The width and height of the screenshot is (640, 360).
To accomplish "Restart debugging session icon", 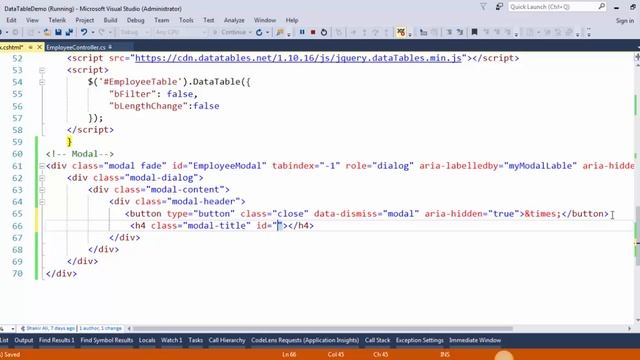I will click(x=324, y=32).
